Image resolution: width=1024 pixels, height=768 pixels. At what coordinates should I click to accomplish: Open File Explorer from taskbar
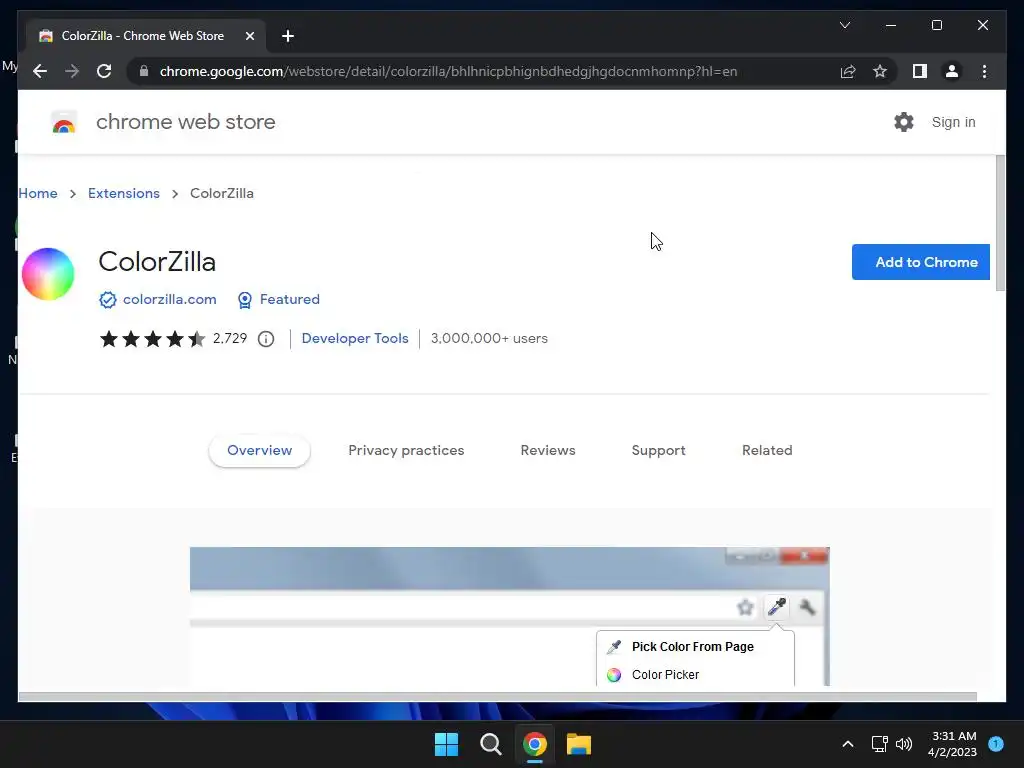coord(579,744)
